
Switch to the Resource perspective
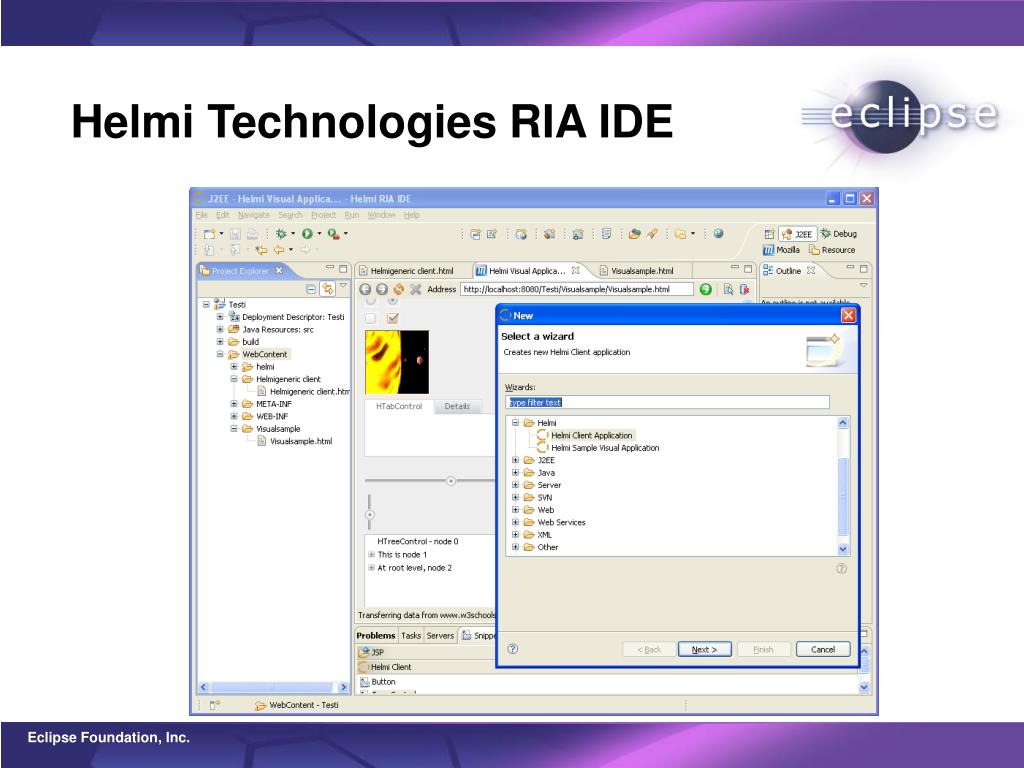point(832,250)
